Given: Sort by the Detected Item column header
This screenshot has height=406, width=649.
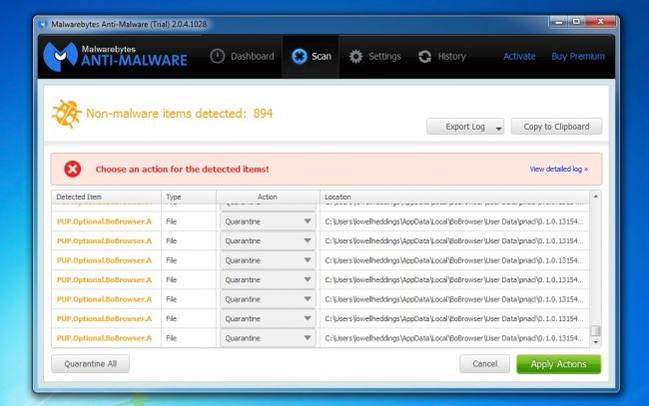Looking at the screenshot, I should pos(106,197).
